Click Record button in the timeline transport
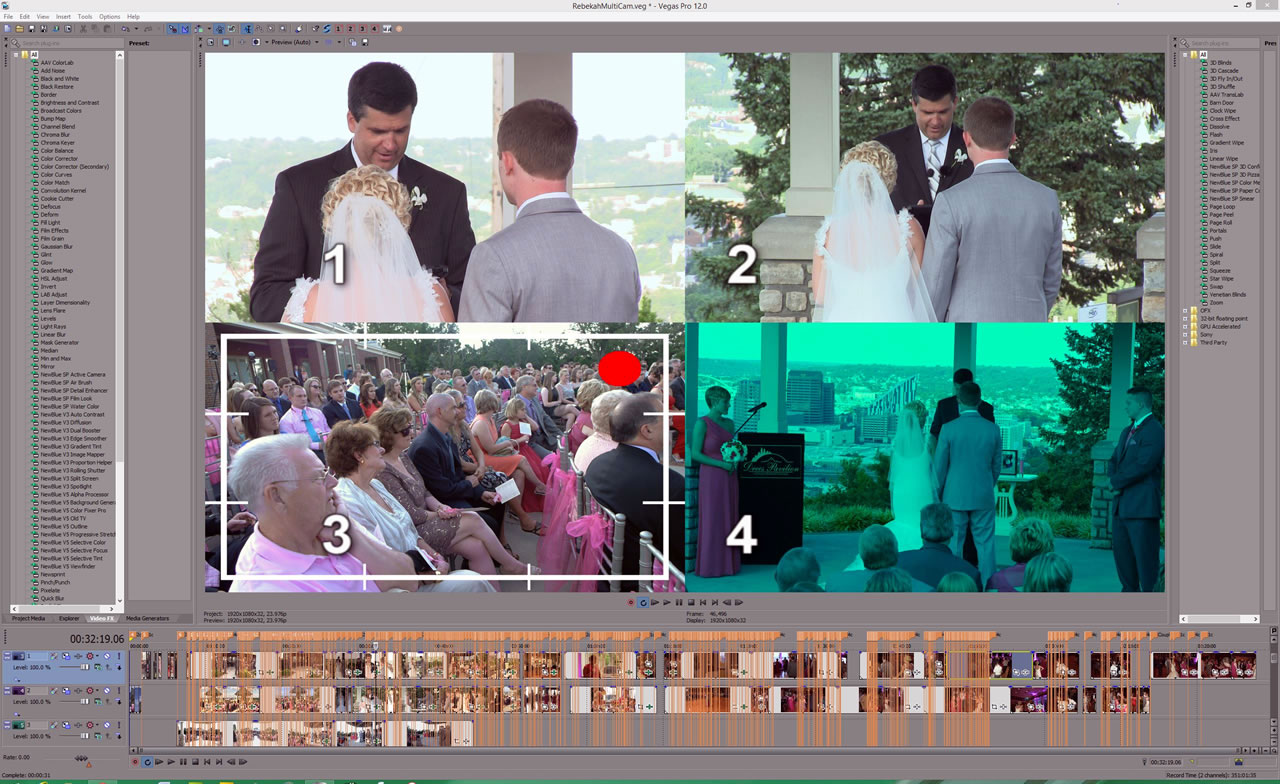The image size is (1280, 784). click(135, 762)
